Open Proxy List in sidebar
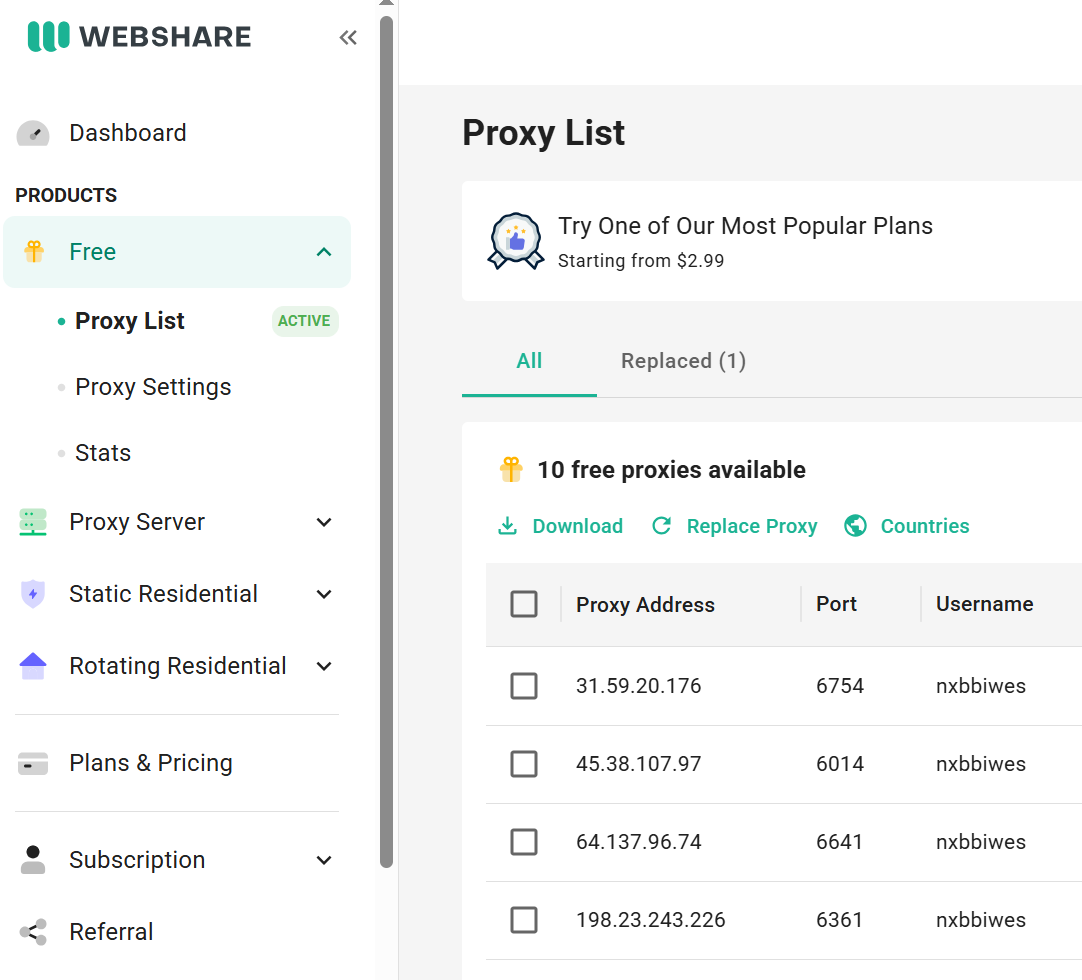This screenshot has height=980, width=1082. [130, 321]
